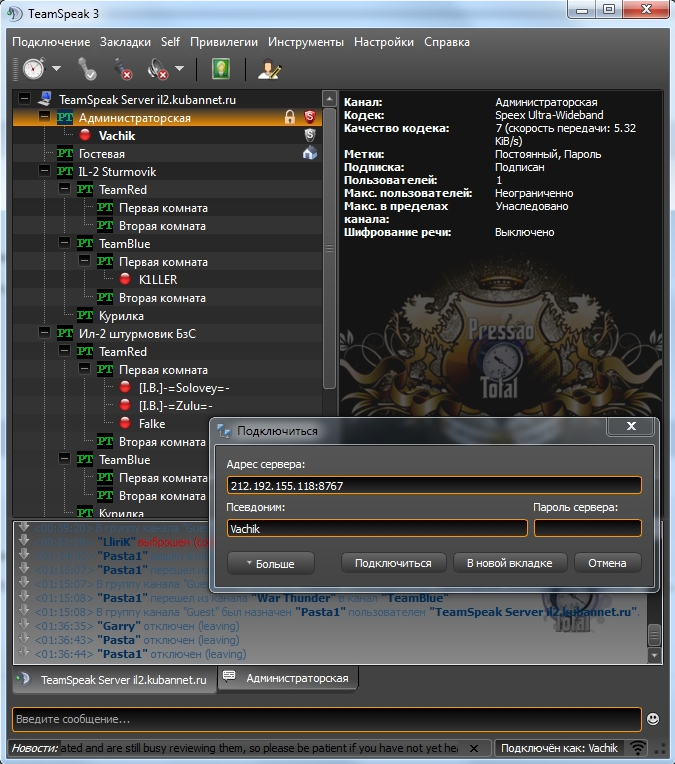Click the PT icon of Гостевая
This screenshot has height=764, width=675.
pos(65,153)
